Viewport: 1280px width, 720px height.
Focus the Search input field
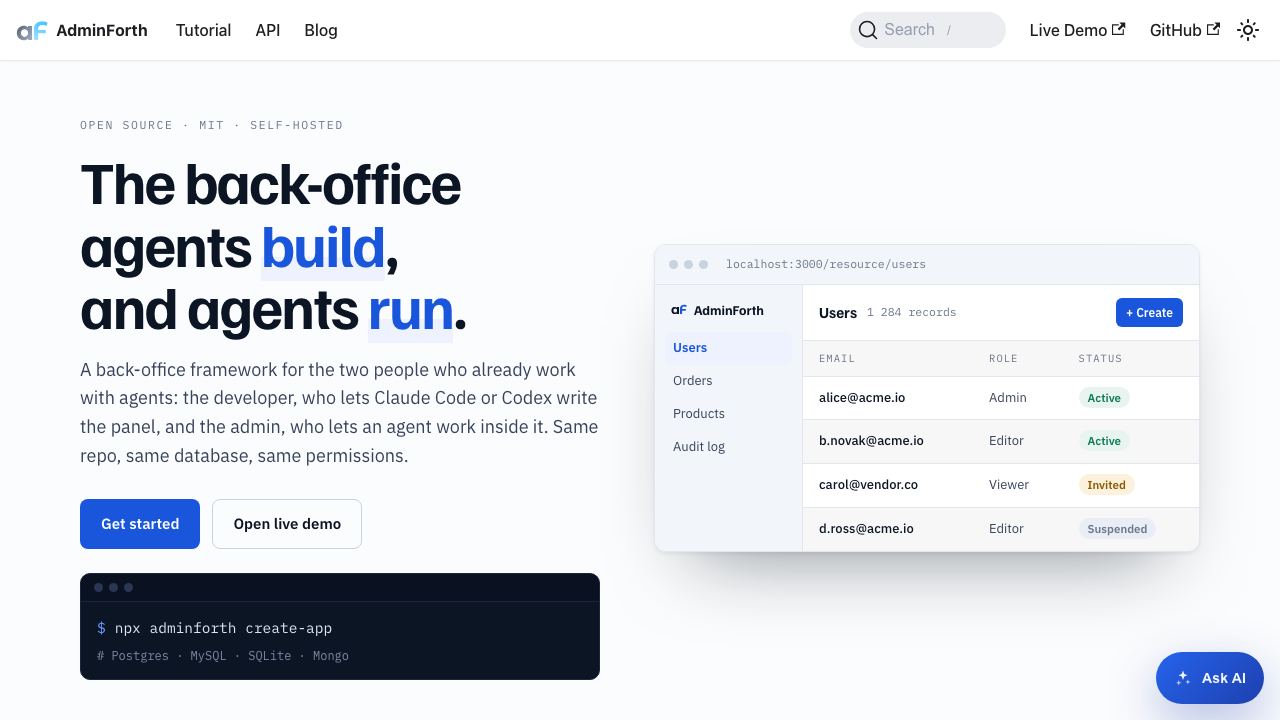[928, 30]
